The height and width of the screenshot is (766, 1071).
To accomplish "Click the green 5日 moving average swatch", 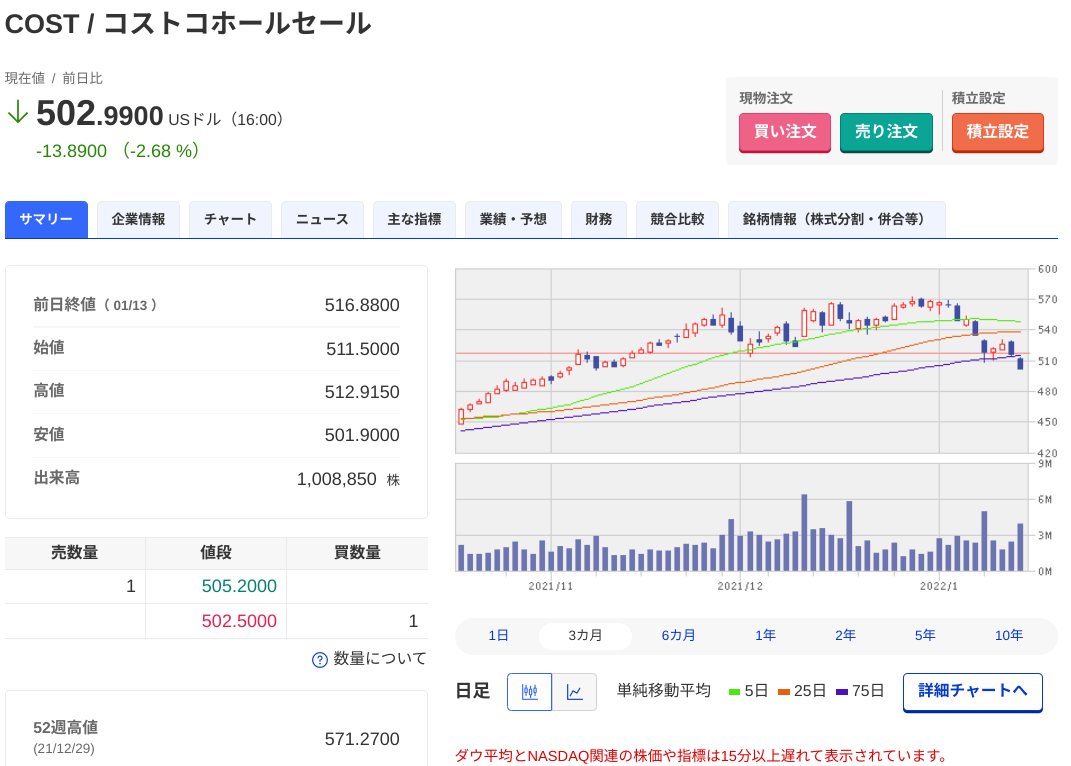I will click(x=735, y=692).
